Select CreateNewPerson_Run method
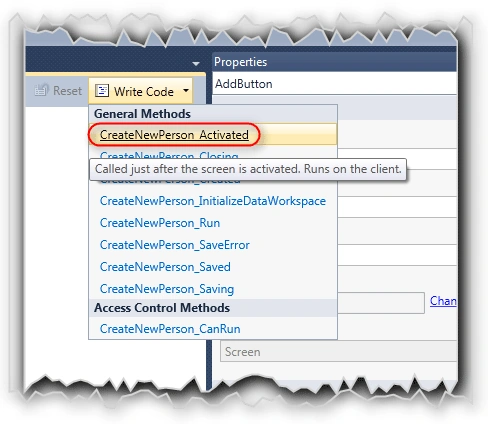Screen dimensions: 488x424 (160, 223)
